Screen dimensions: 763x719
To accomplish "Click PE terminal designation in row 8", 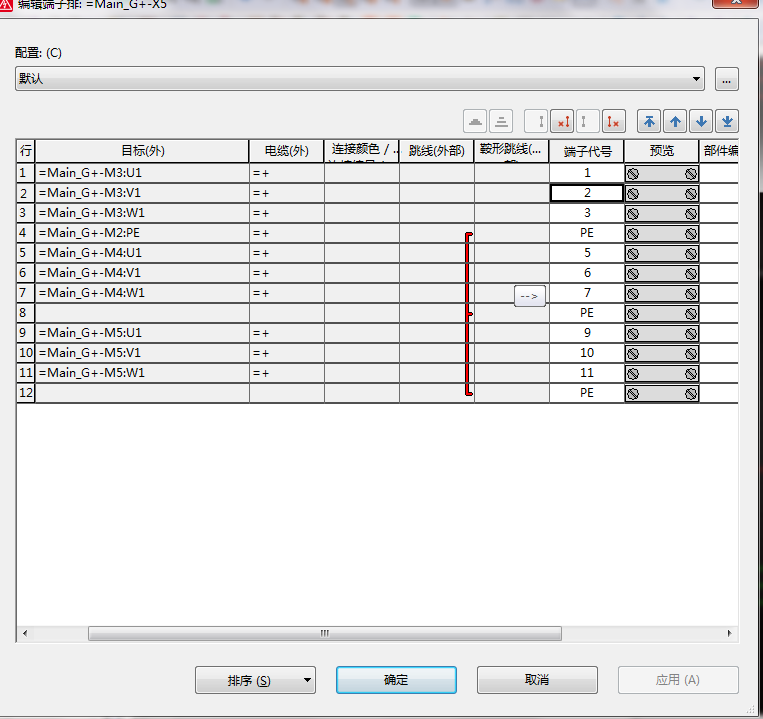I will (x=587, y=313).
